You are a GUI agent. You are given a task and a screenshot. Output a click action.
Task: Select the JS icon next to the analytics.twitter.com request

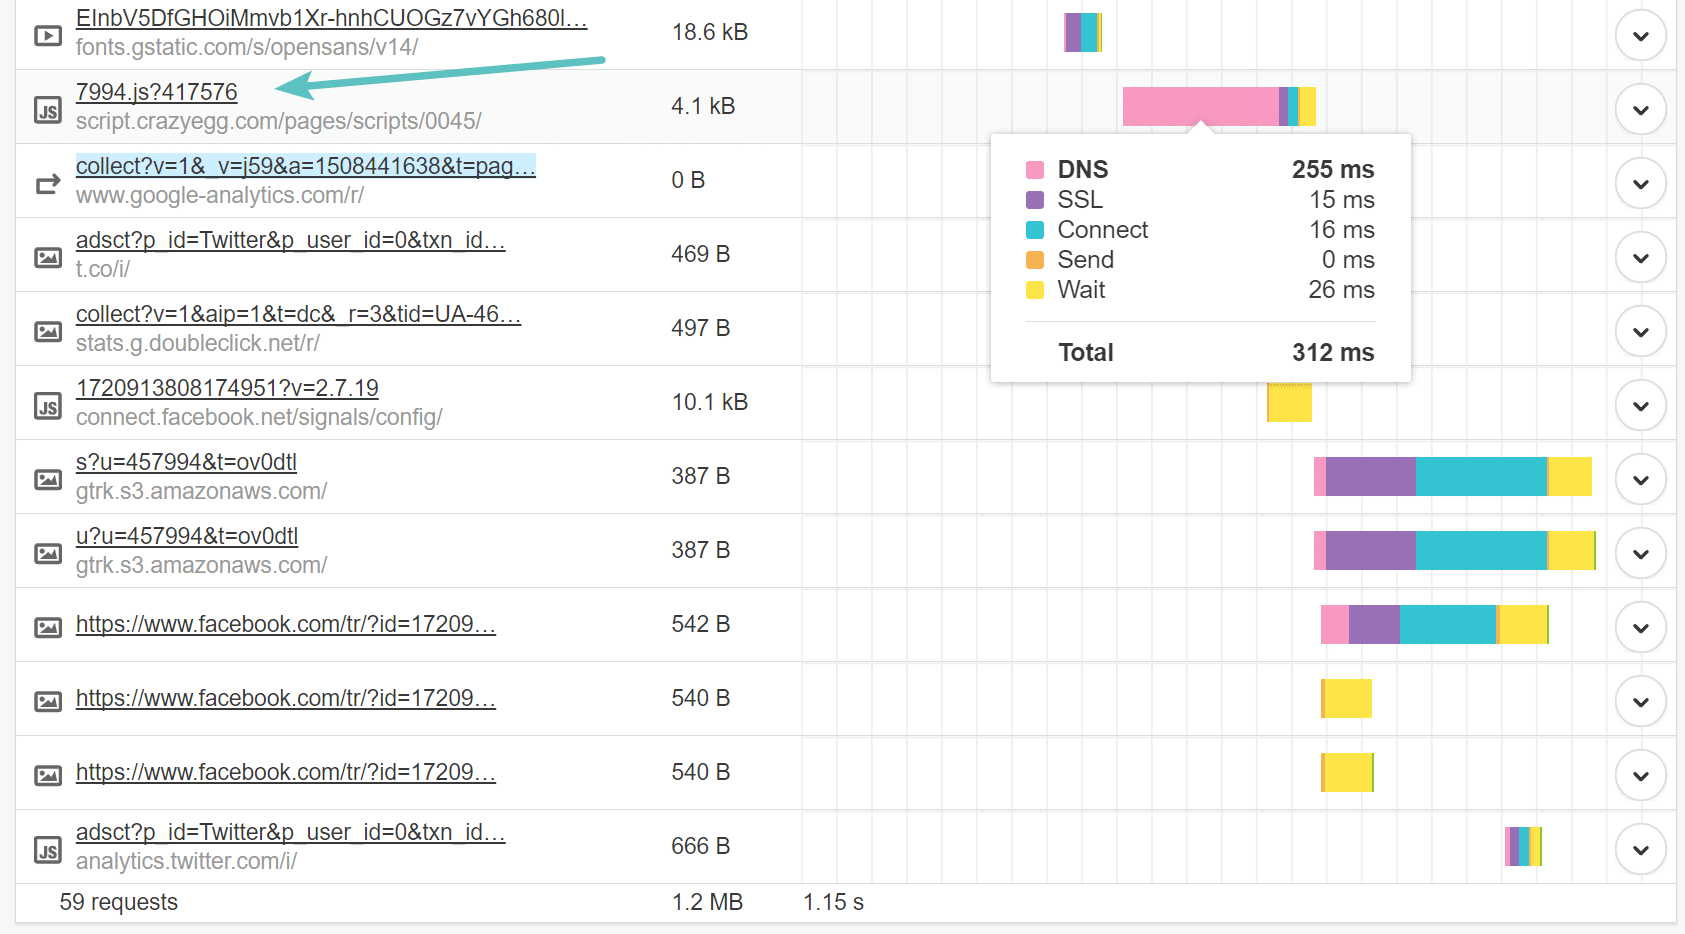click(47, 849)
